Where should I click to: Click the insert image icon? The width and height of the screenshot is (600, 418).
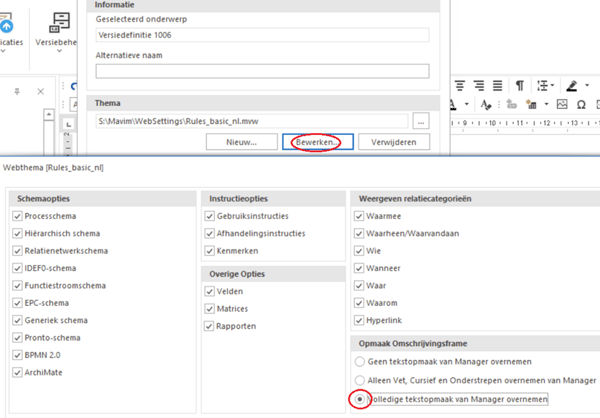(x=563, y=104)
